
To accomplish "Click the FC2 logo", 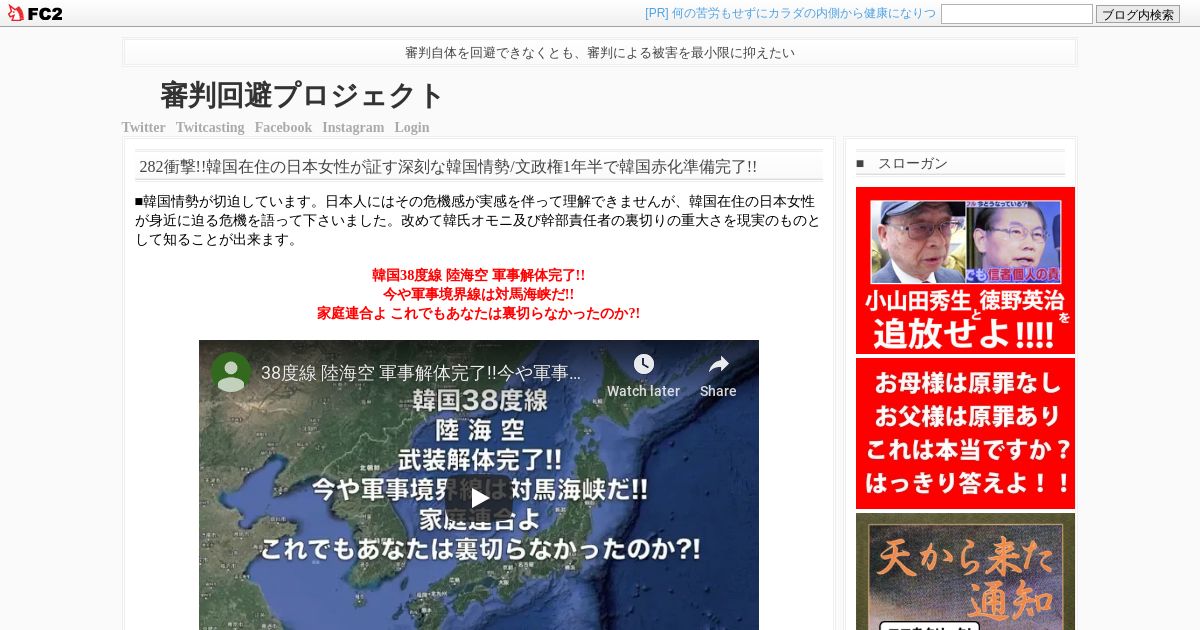I will 35,13.
